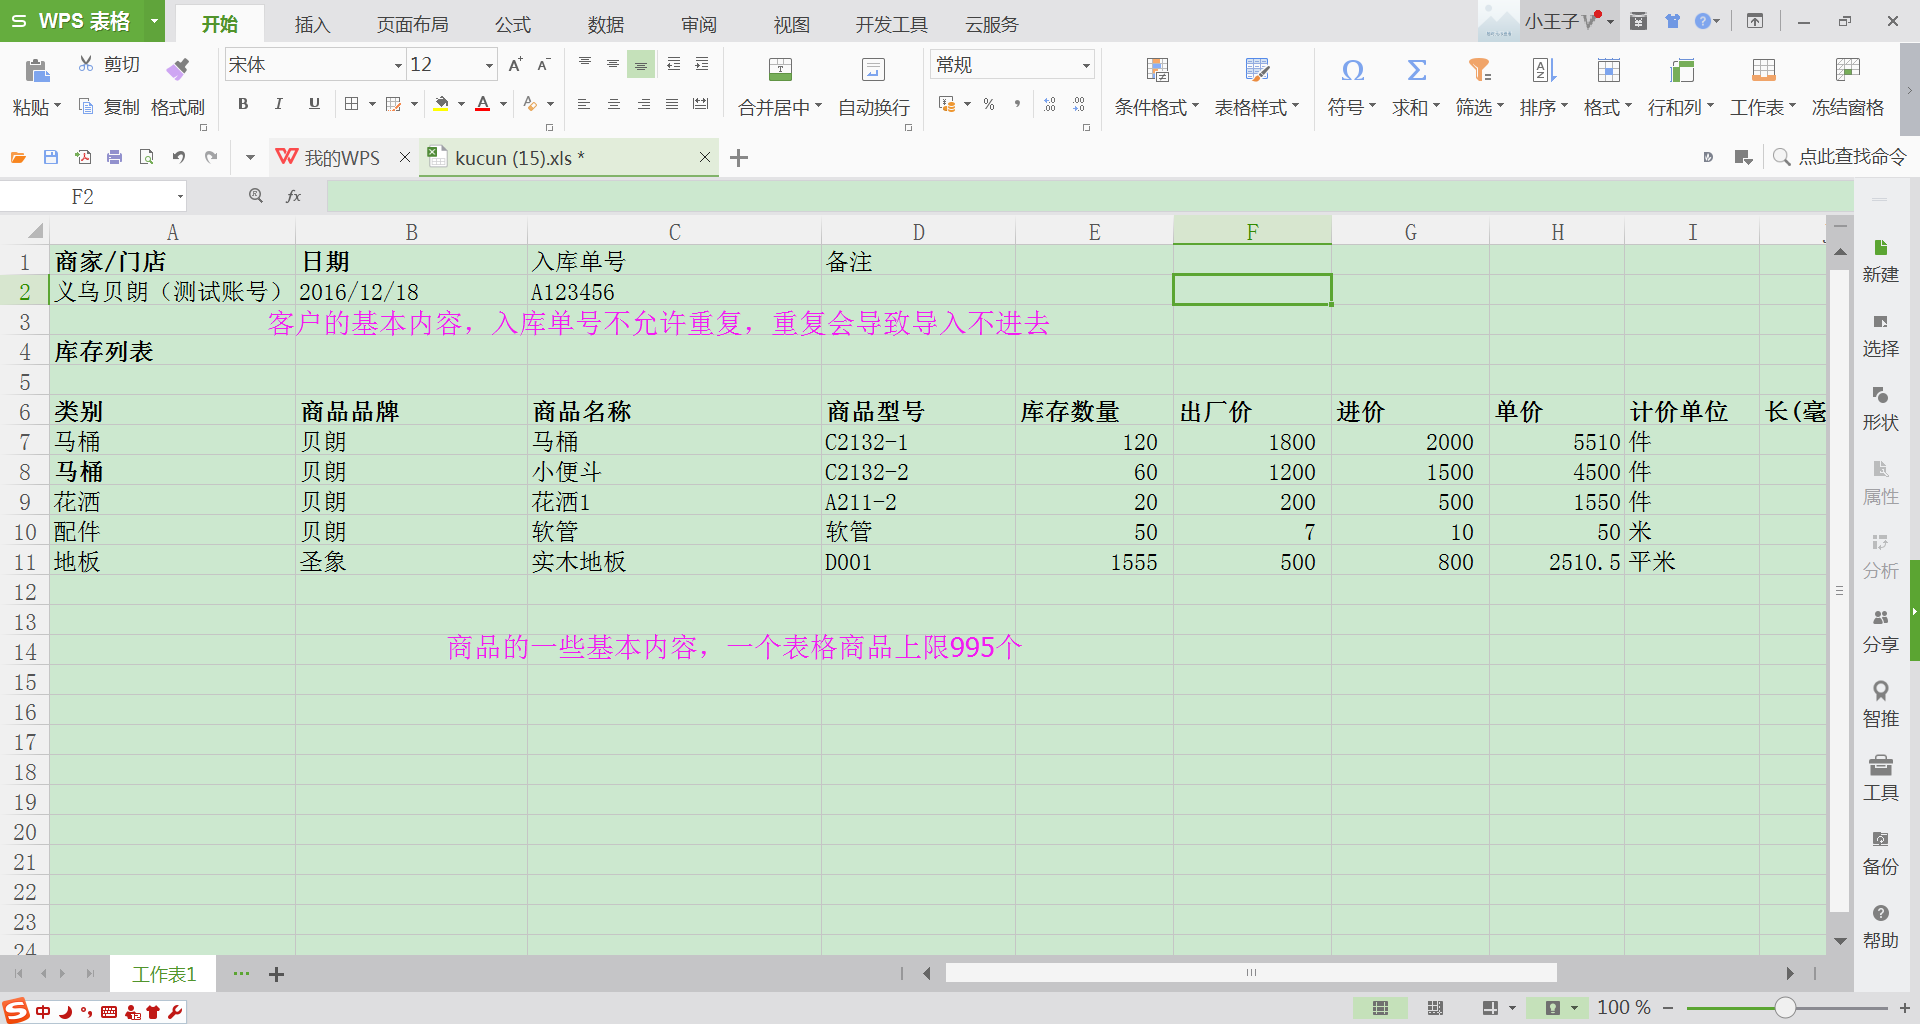Image resolution: width=1920 pixels, height=1024 pixels.
Task: Toggle italic formatting
Action: point(279,104)
